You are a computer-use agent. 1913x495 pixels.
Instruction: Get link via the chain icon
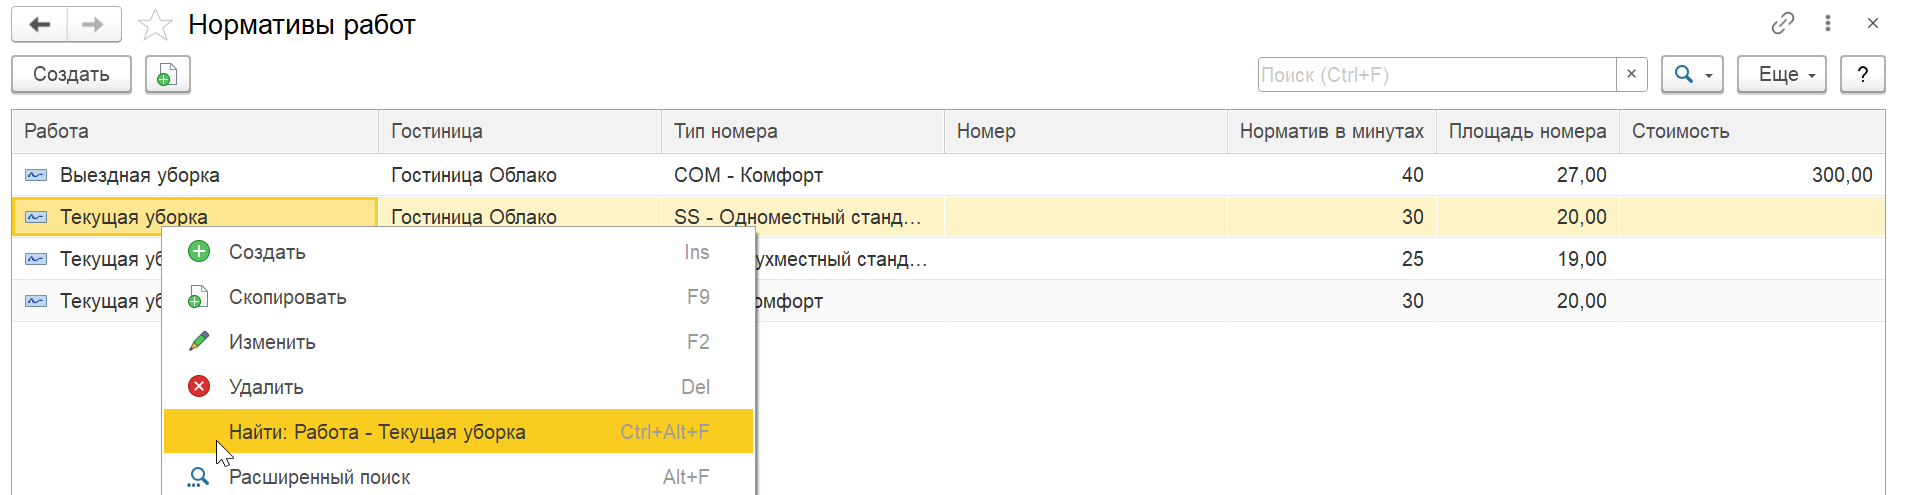click(x=1783, y=23)
